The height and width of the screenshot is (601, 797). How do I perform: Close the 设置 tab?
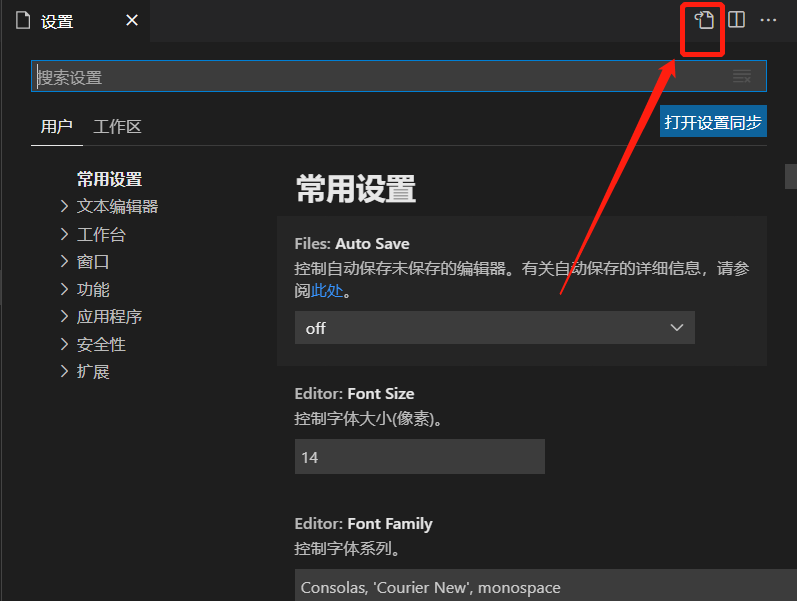[132, 20]
